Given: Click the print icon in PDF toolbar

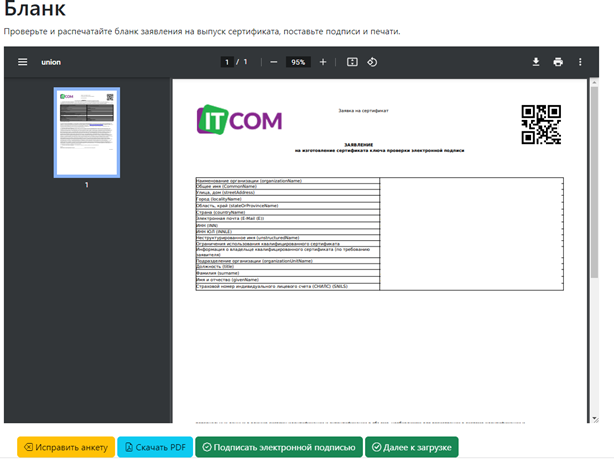Looking at the screenshot, I should click(x=558, y=62).
